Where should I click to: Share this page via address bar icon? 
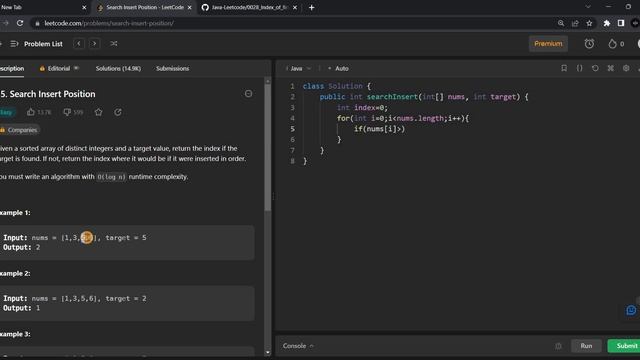(x=575, y=23)
